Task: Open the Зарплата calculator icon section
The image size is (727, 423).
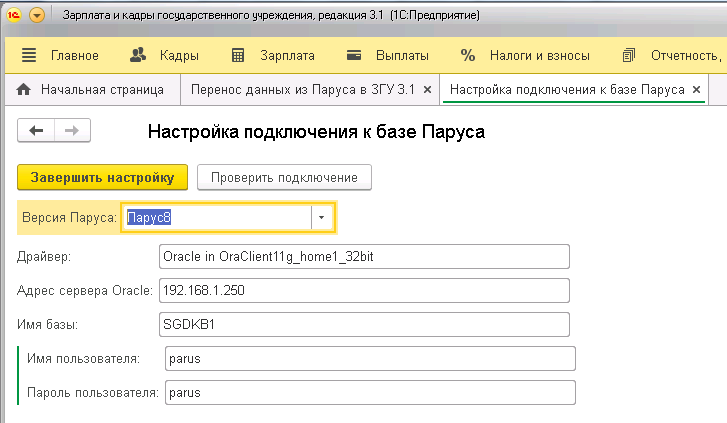Action: tap(238, 55)
